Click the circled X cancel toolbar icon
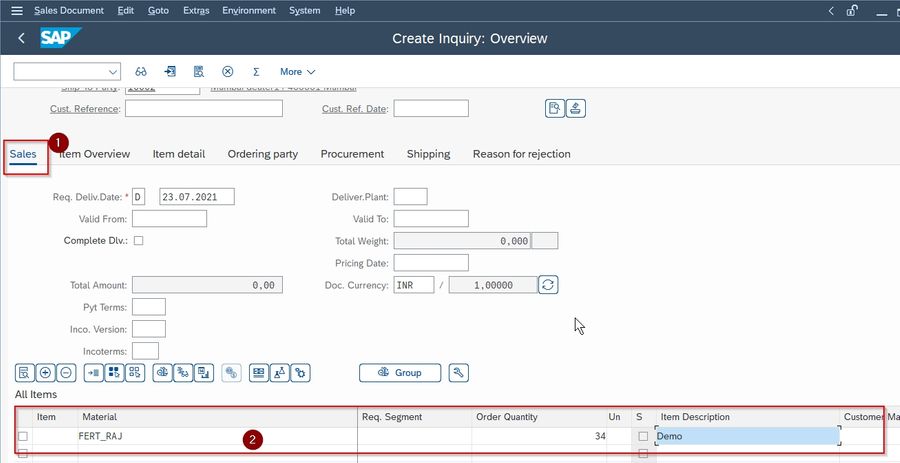This screenshot has height=463, width=900. tap(228, 72)
